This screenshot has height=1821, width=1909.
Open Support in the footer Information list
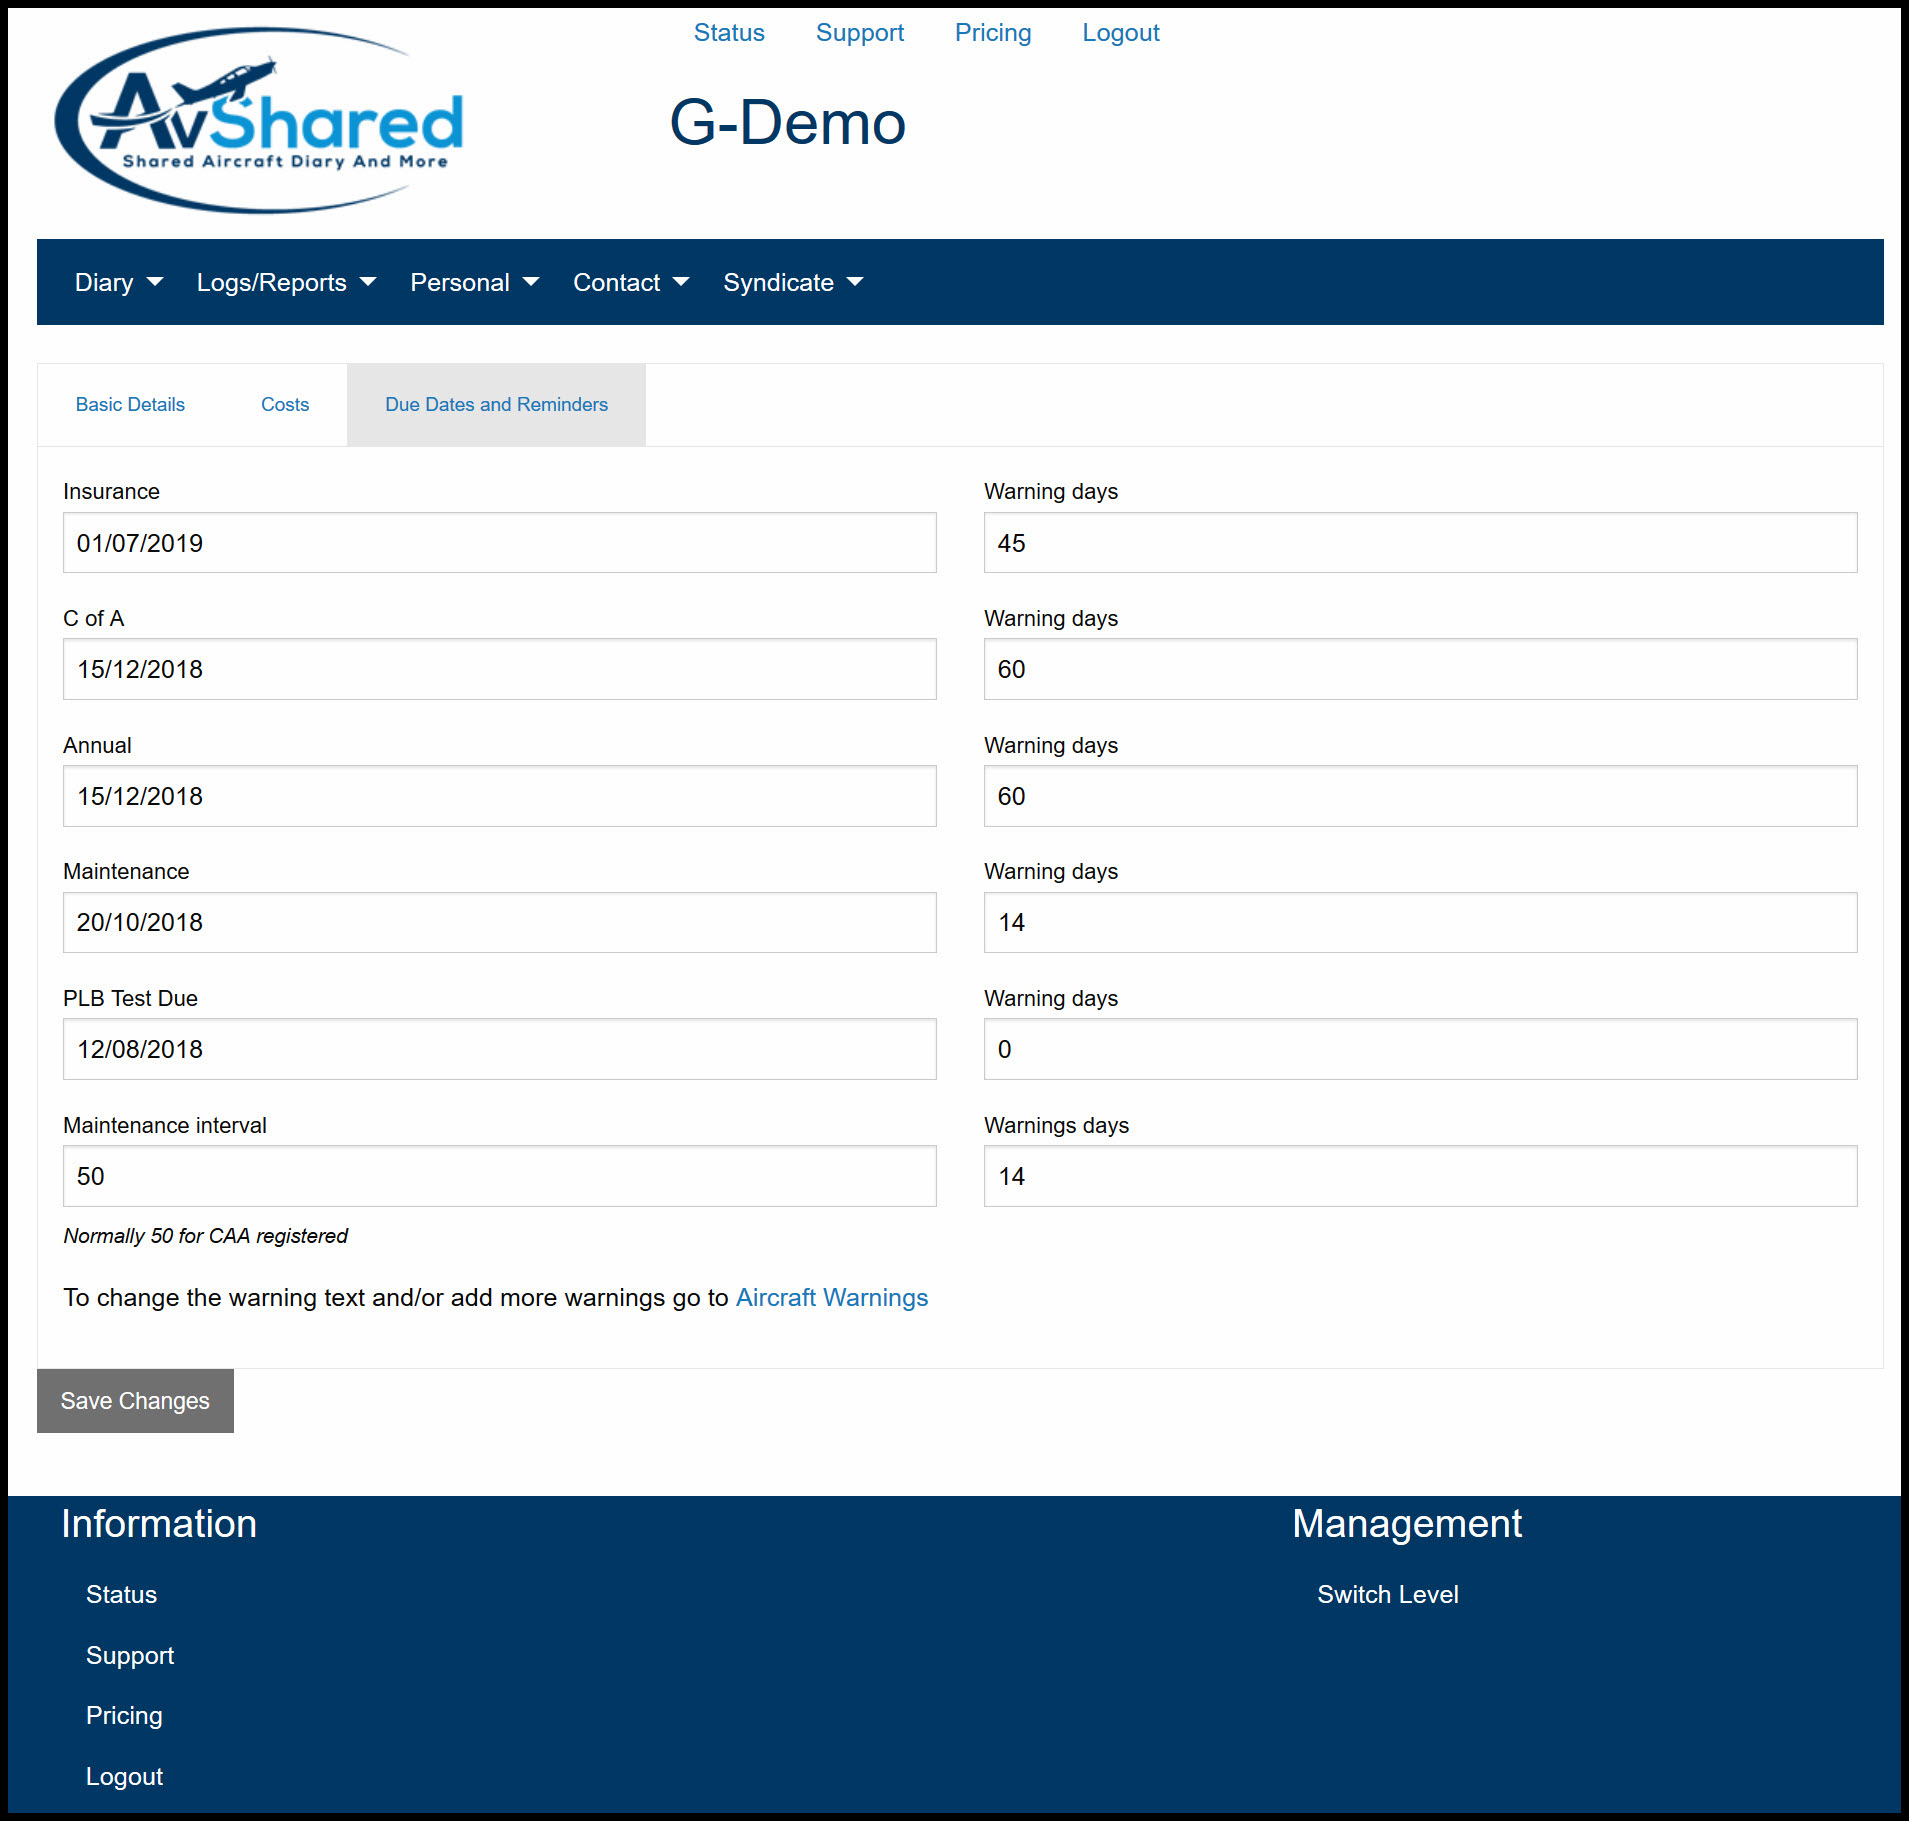click(130, 1656)
